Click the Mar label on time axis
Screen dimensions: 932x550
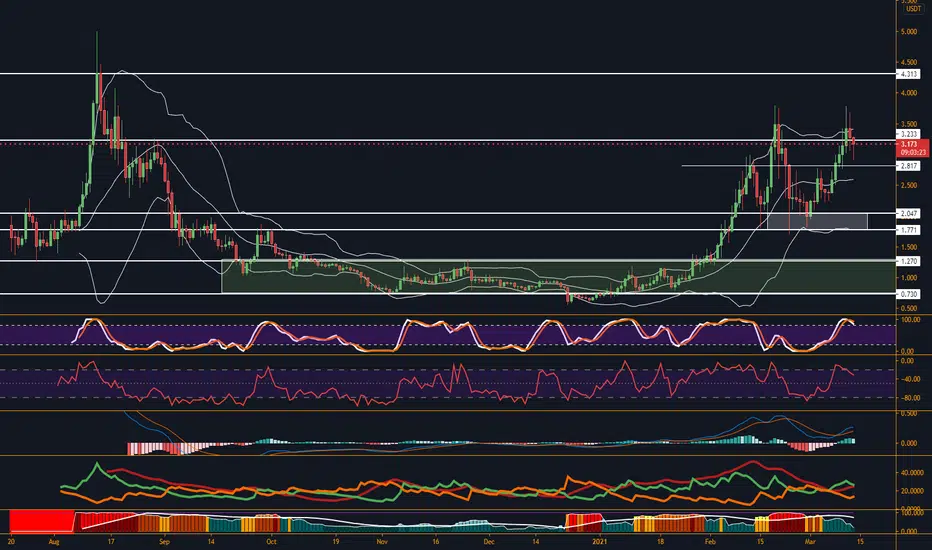[810, 542]
